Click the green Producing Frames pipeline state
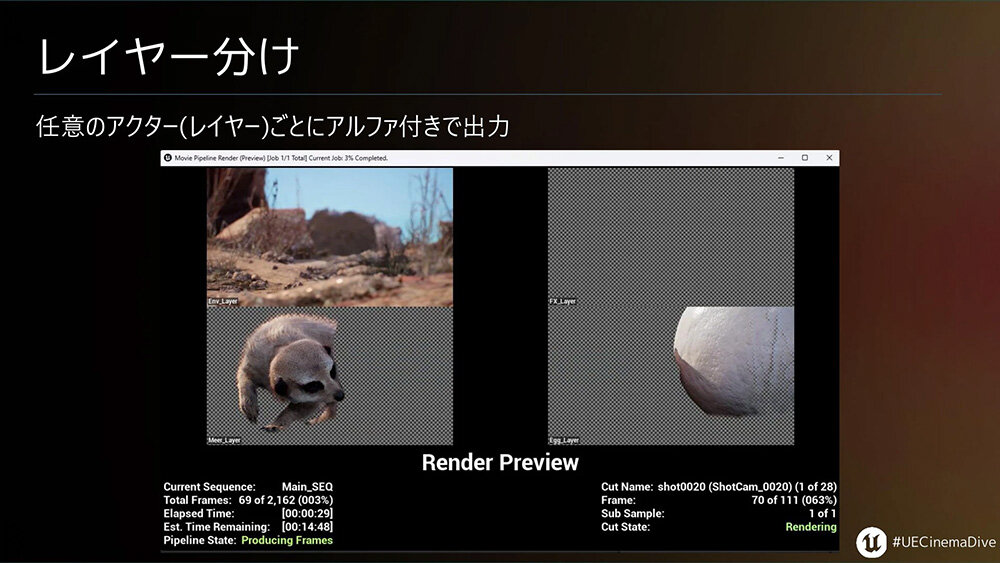 tap(287, 540)
